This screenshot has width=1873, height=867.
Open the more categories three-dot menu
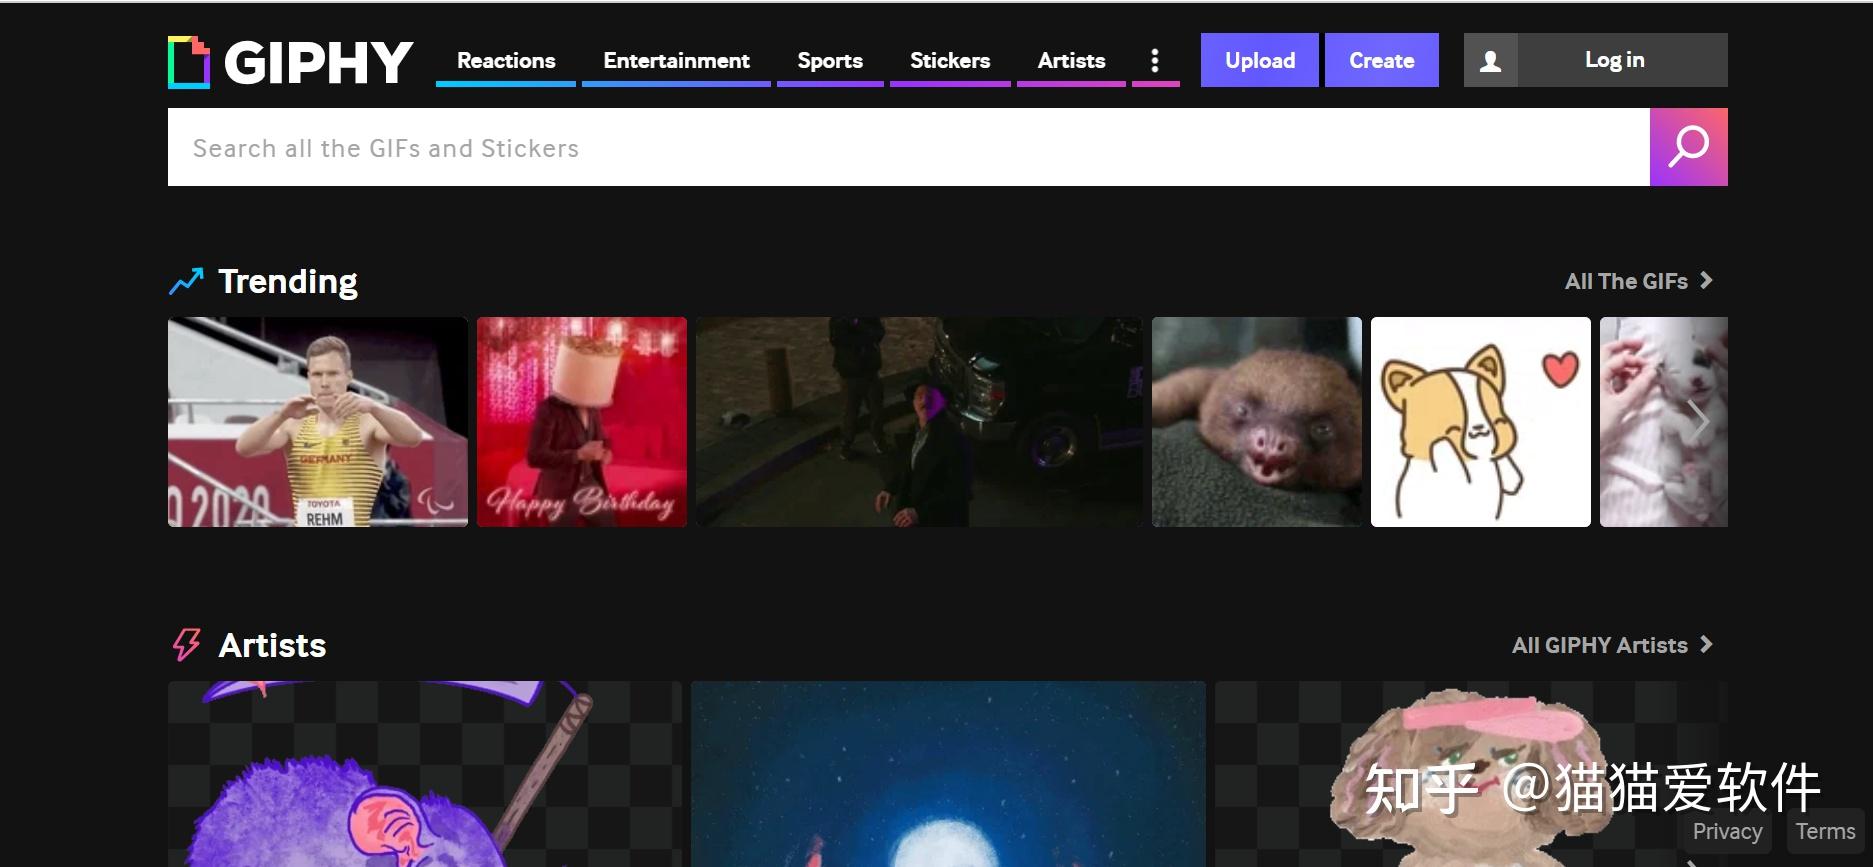point(1155,61)
